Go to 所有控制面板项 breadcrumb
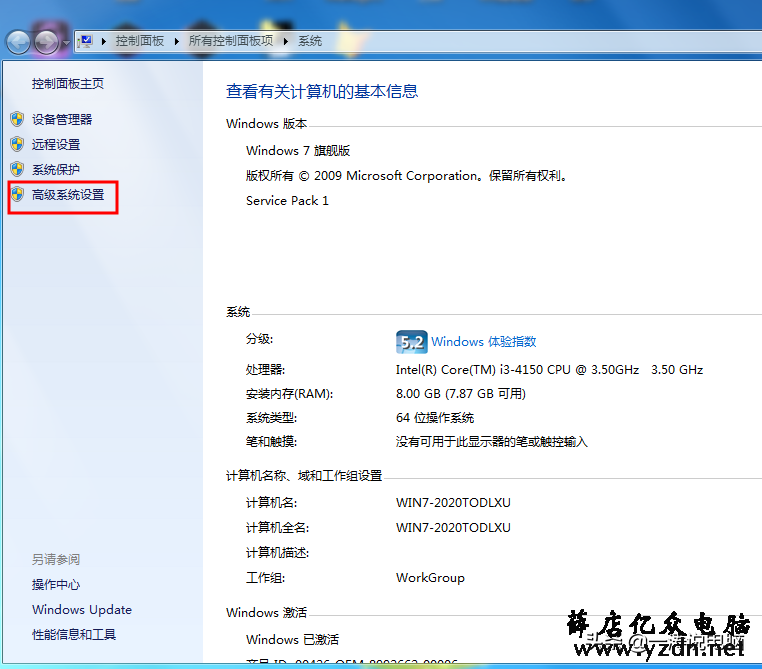Screen dimensions: 762x669 (x=231, y=41)
